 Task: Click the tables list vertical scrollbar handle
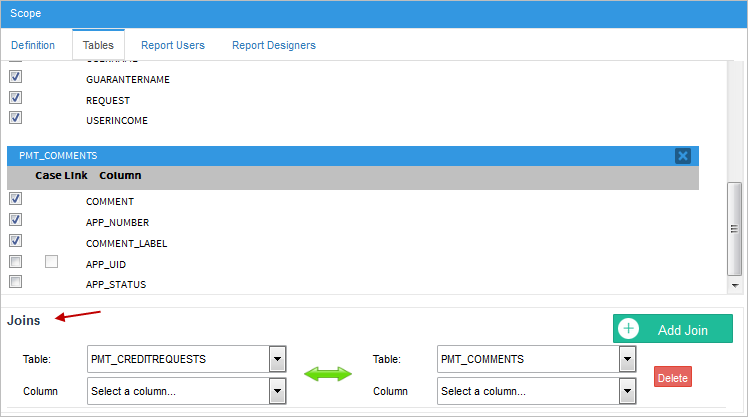(735, 228)
